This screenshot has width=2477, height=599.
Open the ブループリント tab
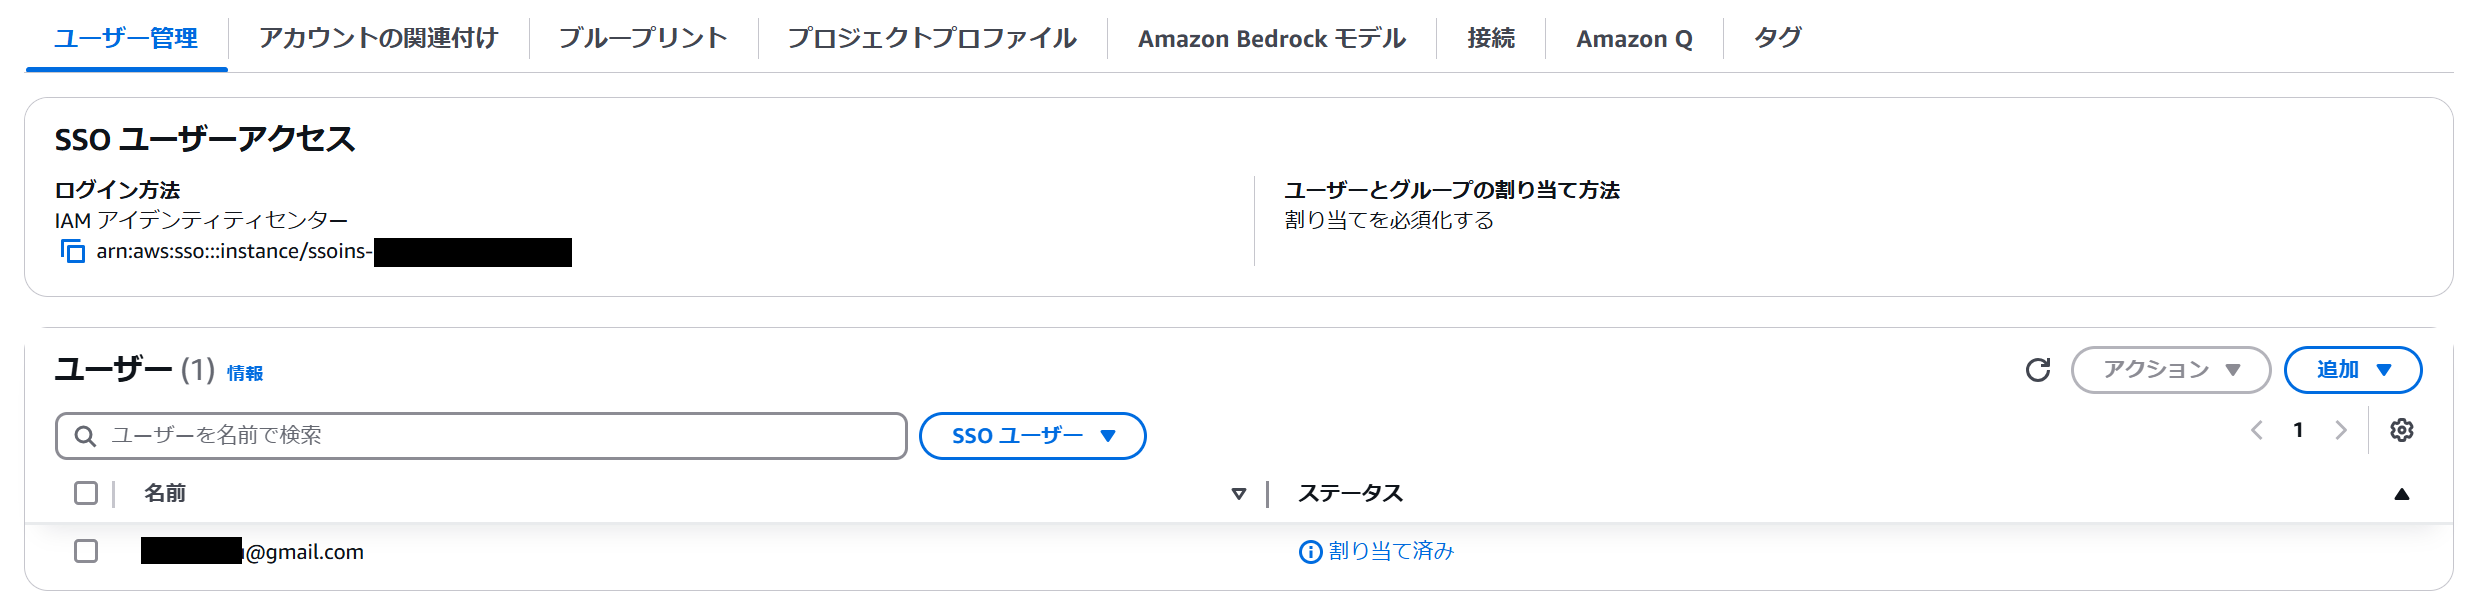coord(643,38)
